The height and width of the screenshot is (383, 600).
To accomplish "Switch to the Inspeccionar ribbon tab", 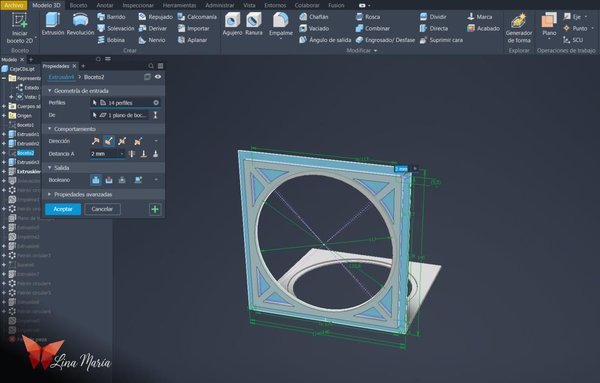I will (138, 5).
